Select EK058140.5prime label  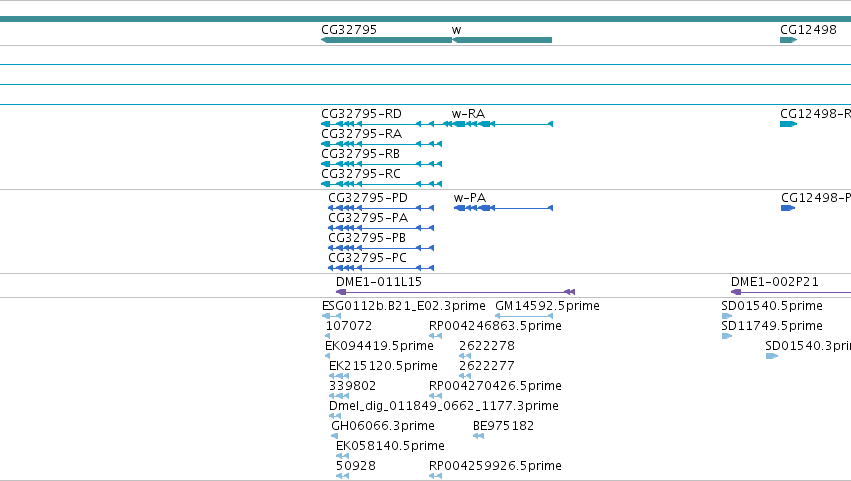click(x=390, y=446)
